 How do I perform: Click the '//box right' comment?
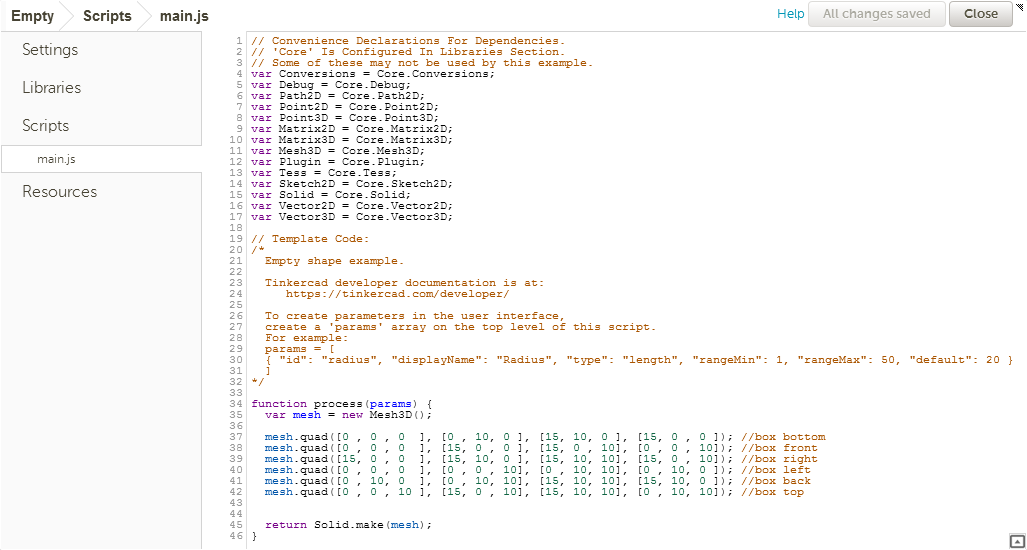pyautogui.click(x=779, y=460)
